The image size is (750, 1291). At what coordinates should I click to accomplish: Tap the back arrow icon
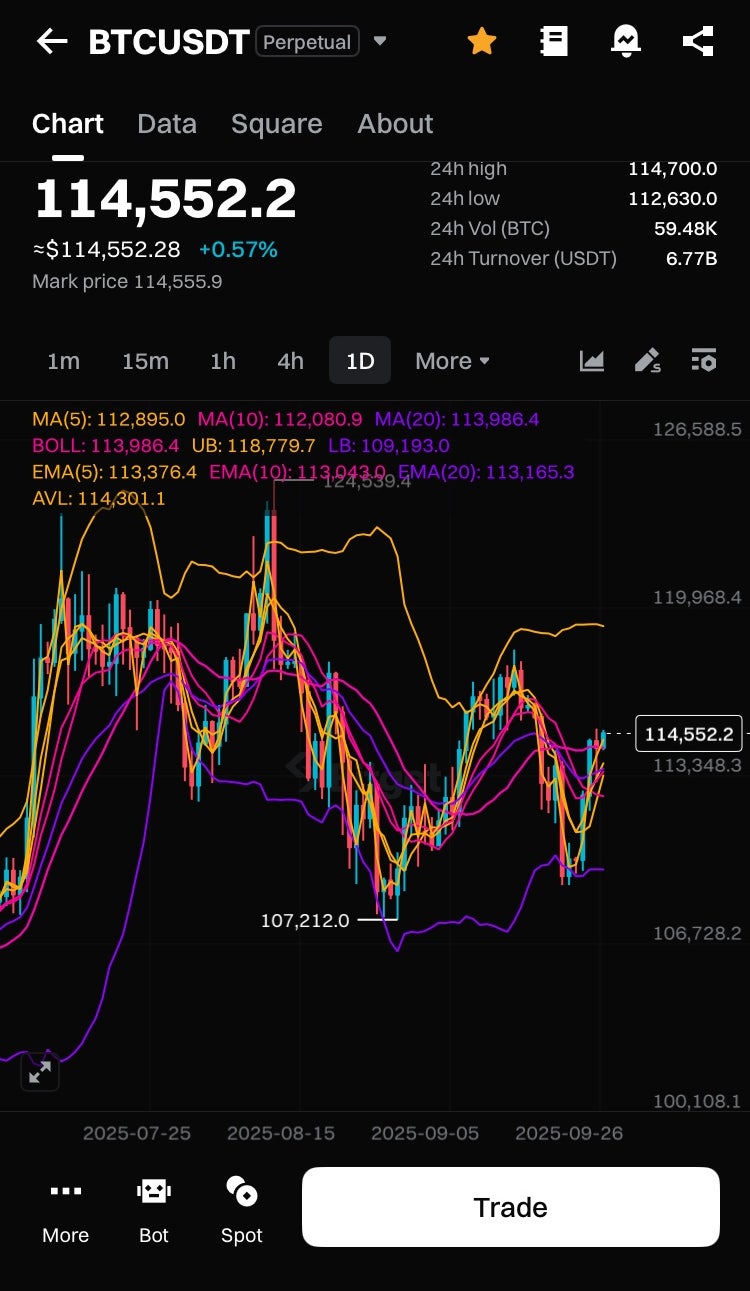point(52,41)
